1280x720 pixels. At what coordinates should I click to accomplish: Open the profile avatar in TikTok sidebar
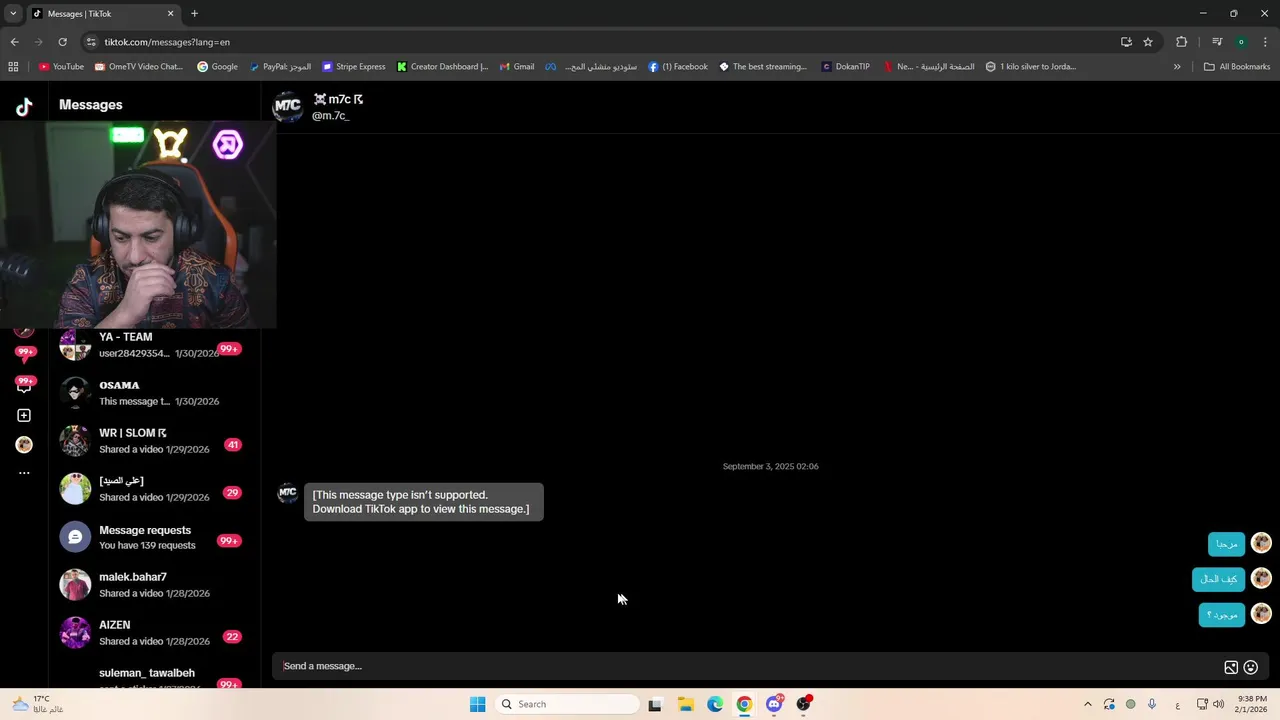24,444
